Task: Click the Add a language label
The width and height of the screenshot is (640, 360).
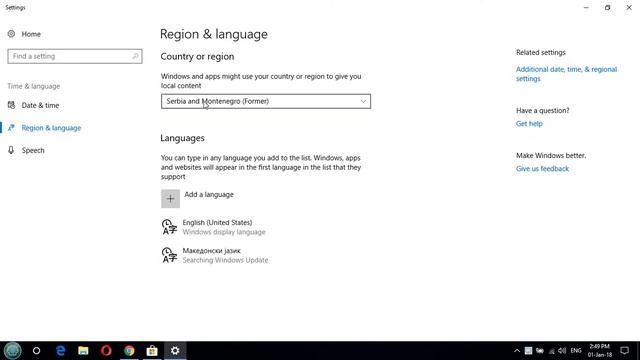Action: tap(209, 195)
